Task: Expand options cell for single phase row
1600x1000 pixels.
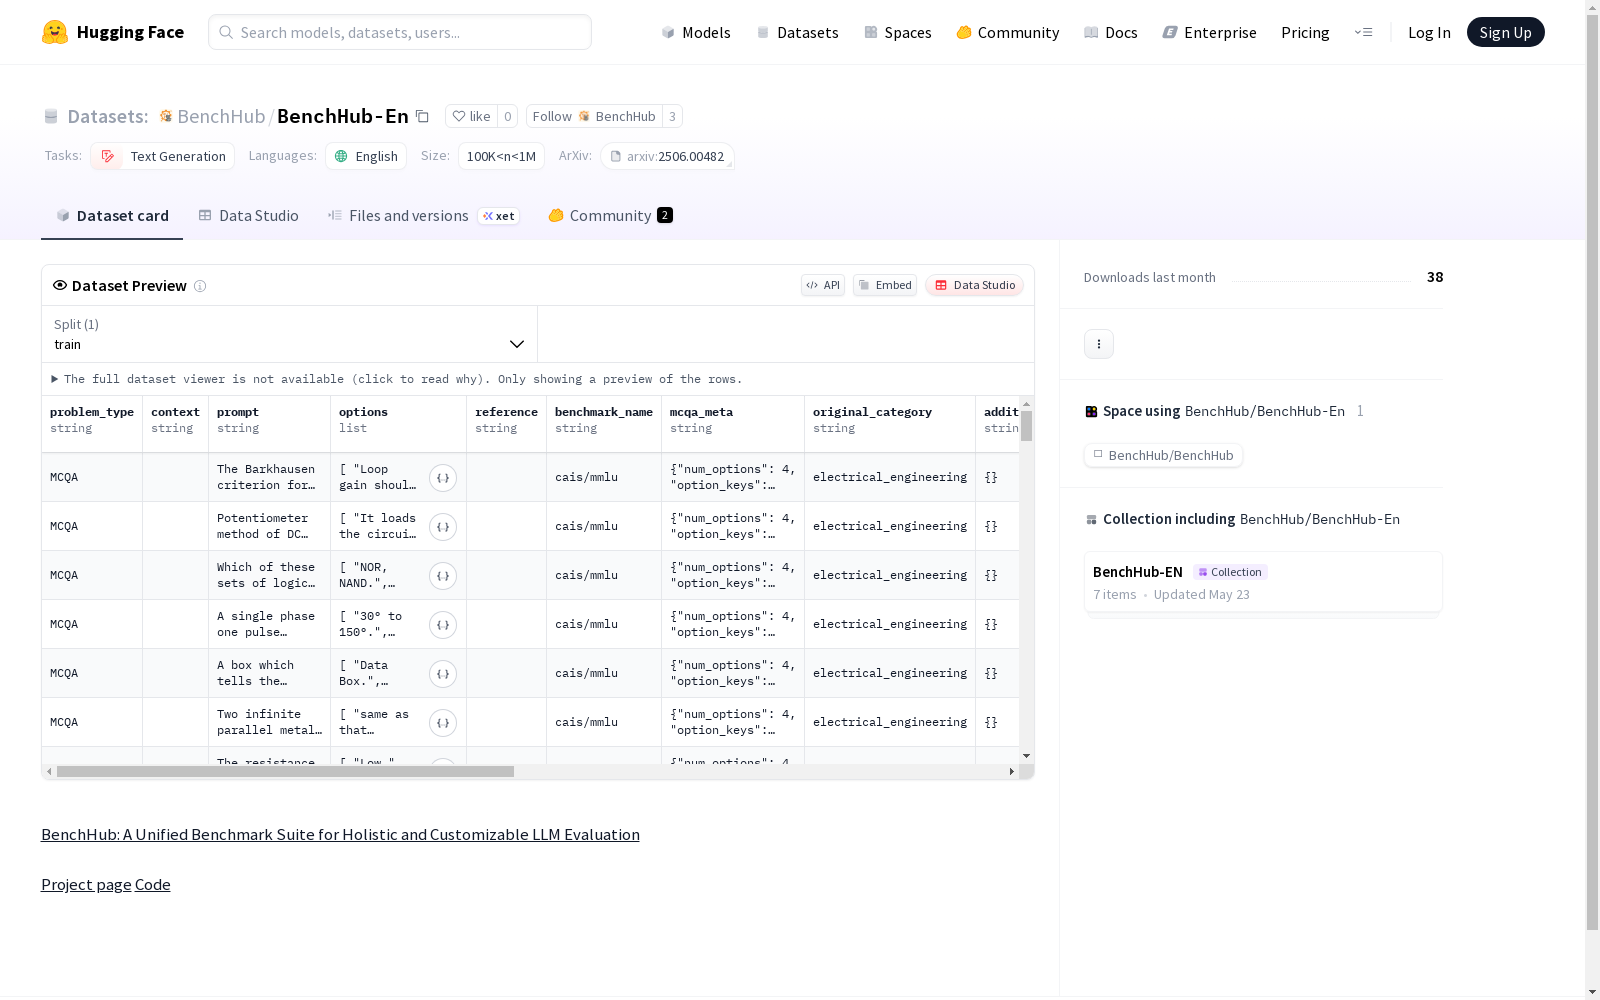Action: pos(443,625)
